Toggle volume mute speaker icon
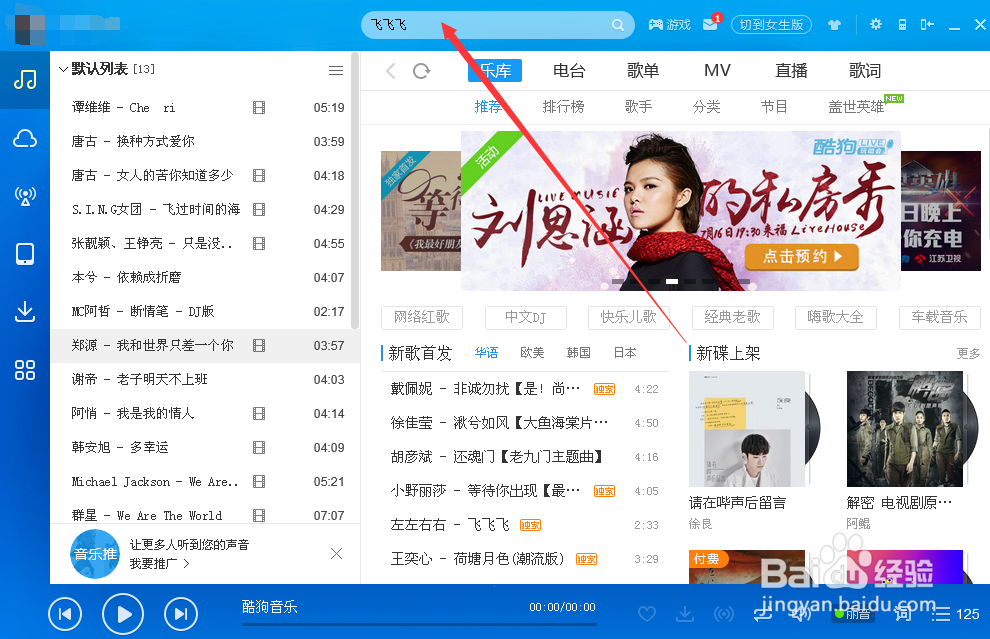The image size is (990, 639). [801, 612]
